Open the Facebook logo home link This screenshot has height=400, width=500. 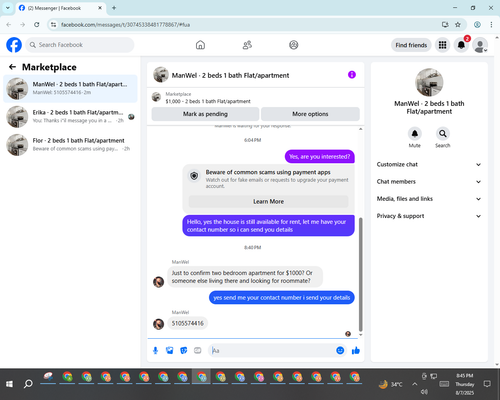(14, 45)
